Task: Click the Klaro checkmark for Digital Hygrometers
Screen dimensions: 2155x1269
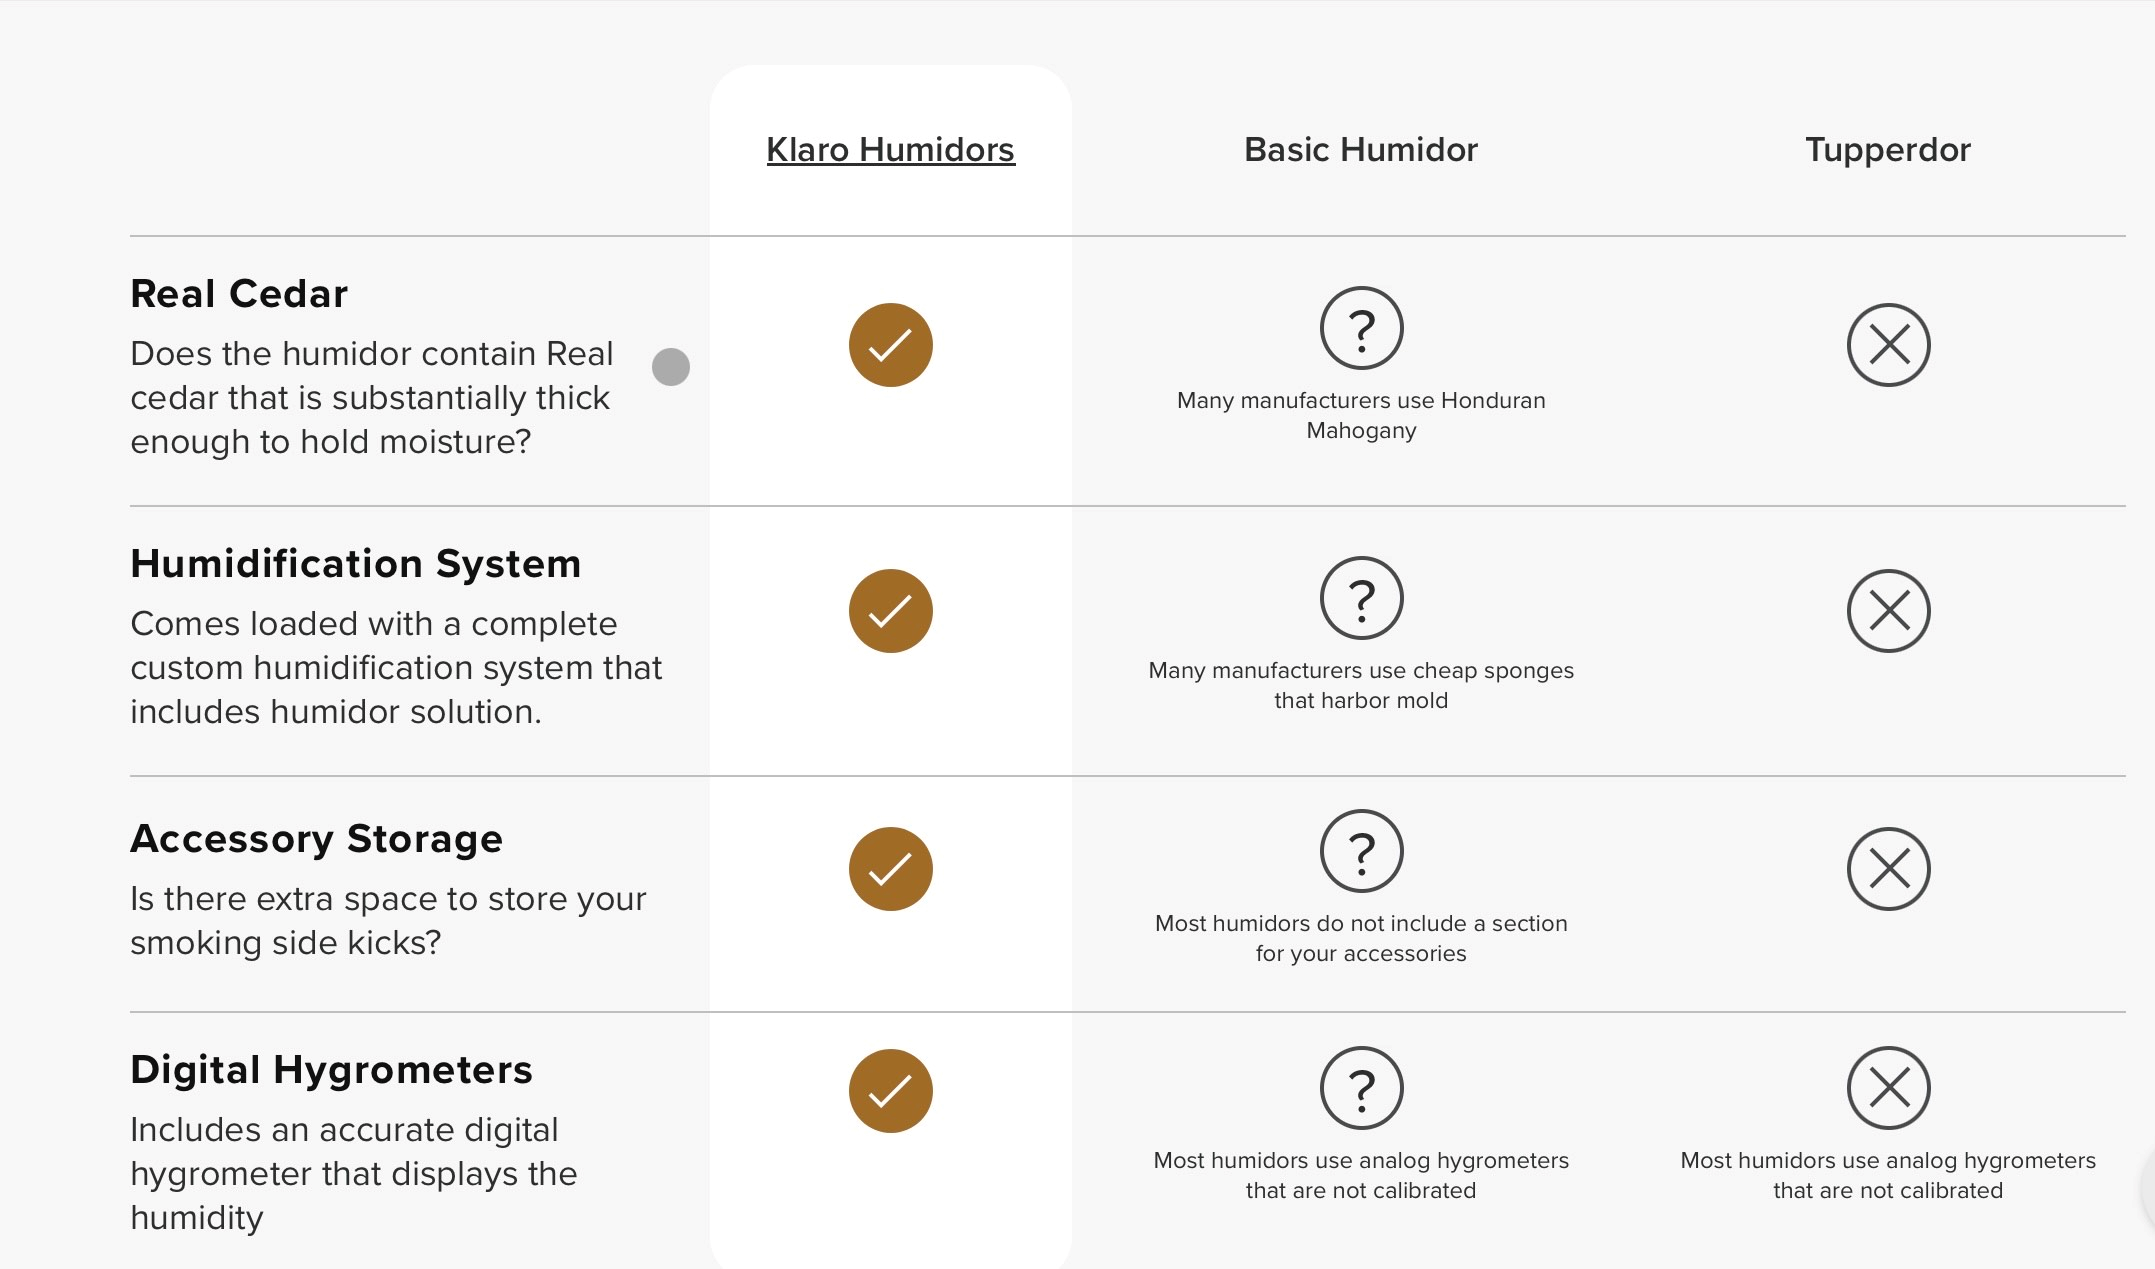Action: tap(890, 1091)
